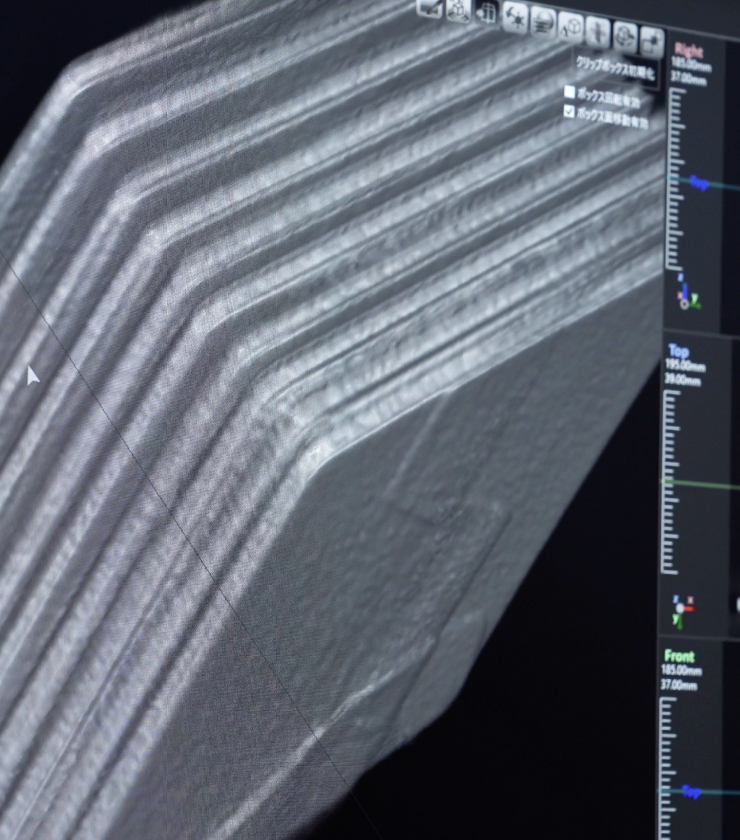The image size is (740, 840).
Task: Click the rotating globe icon in the toolbar
Action: pyautogui.click(x=626, y=36)
